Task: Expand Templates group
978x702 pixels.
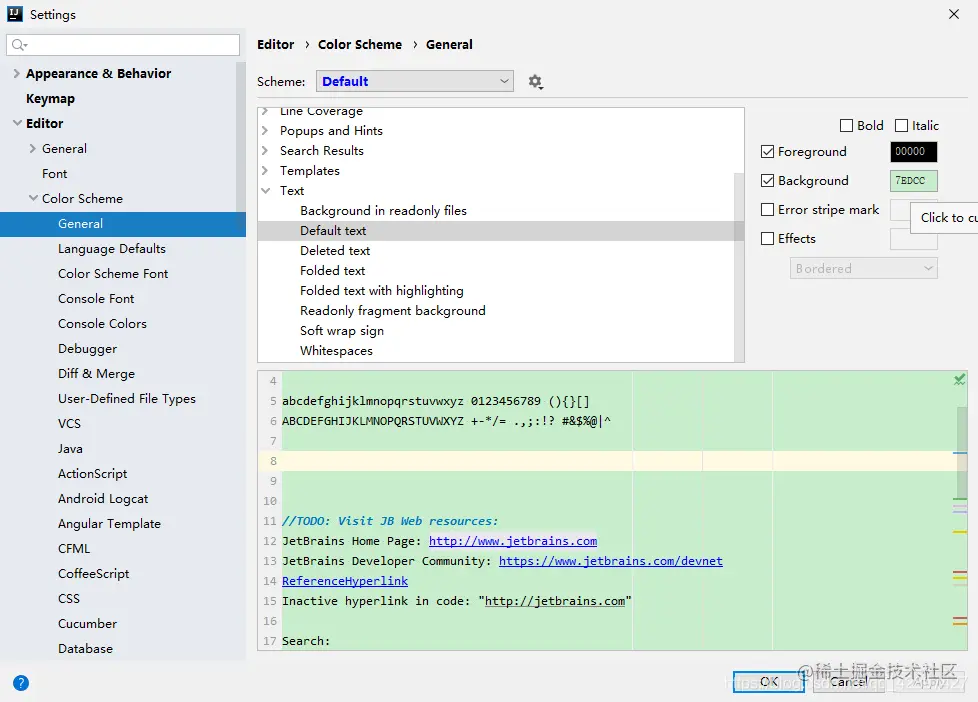Action: click(x=265, y=170)
